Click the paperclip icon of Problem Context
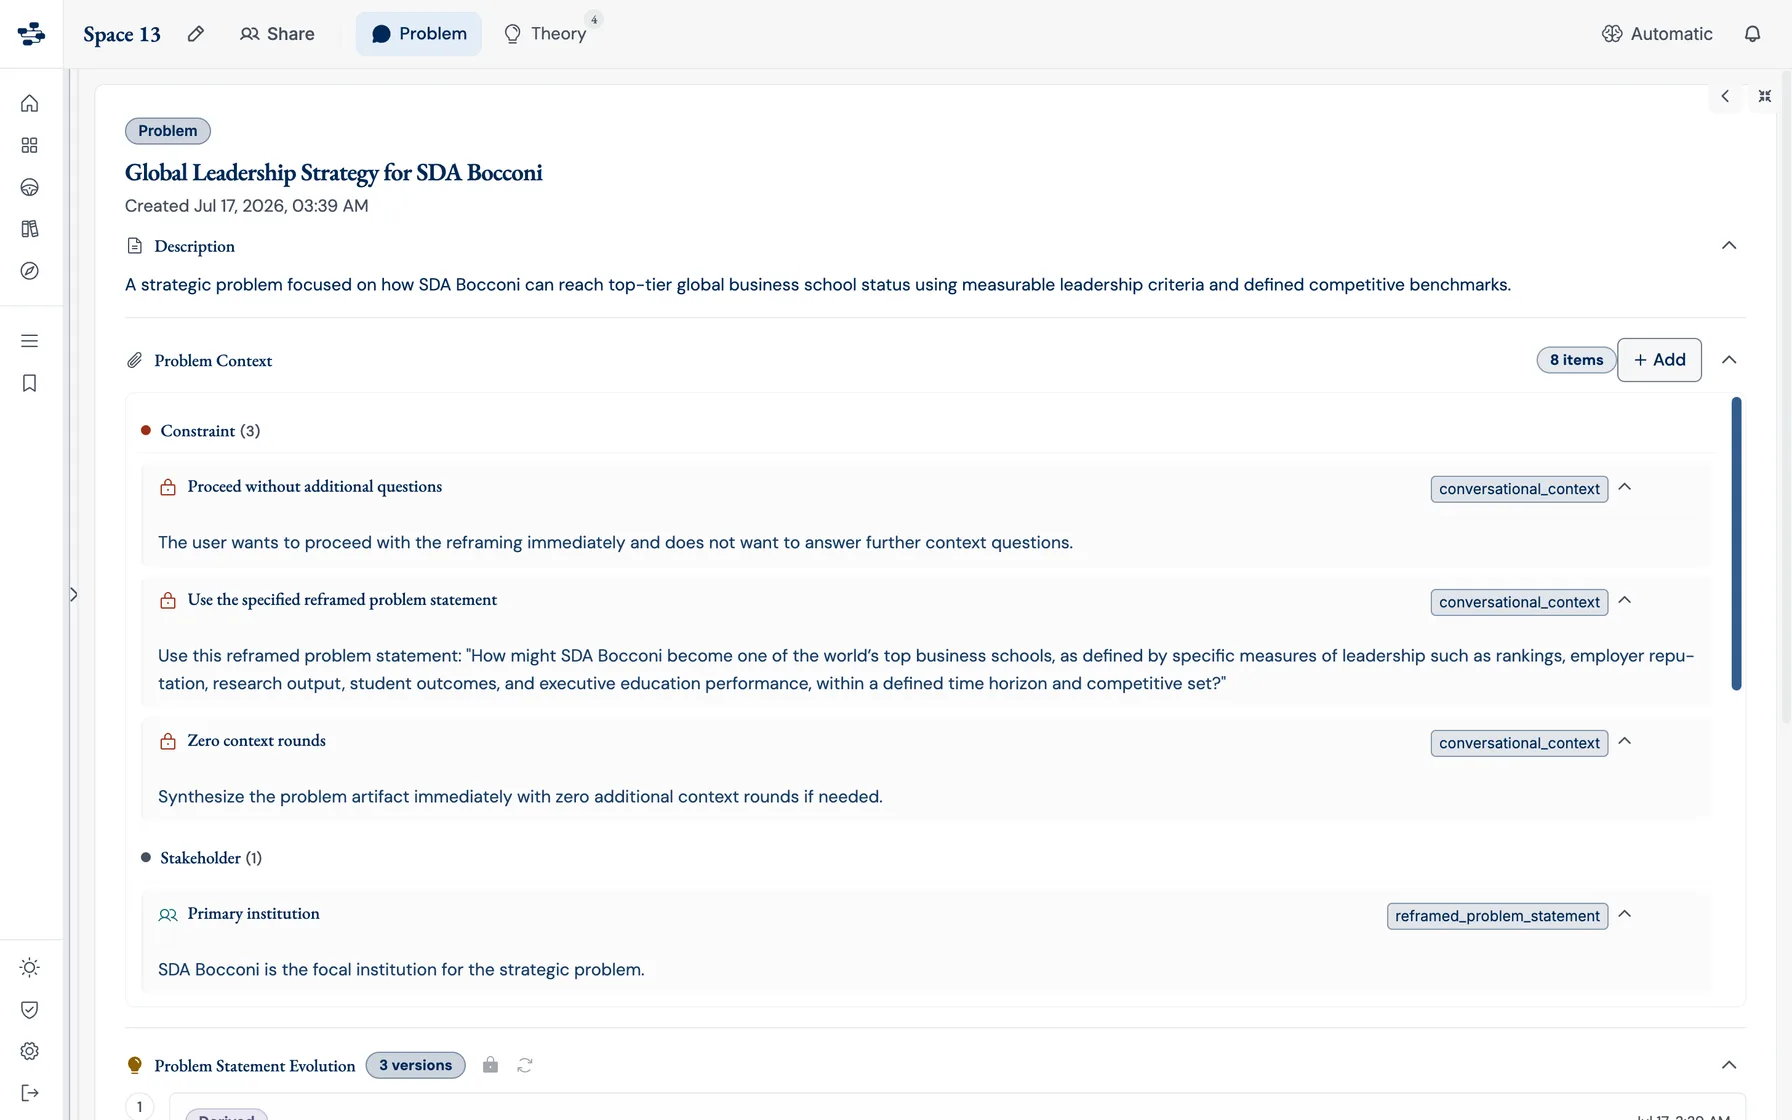1792x1120 pixels. pyautogui.click(x=135, y=360)
